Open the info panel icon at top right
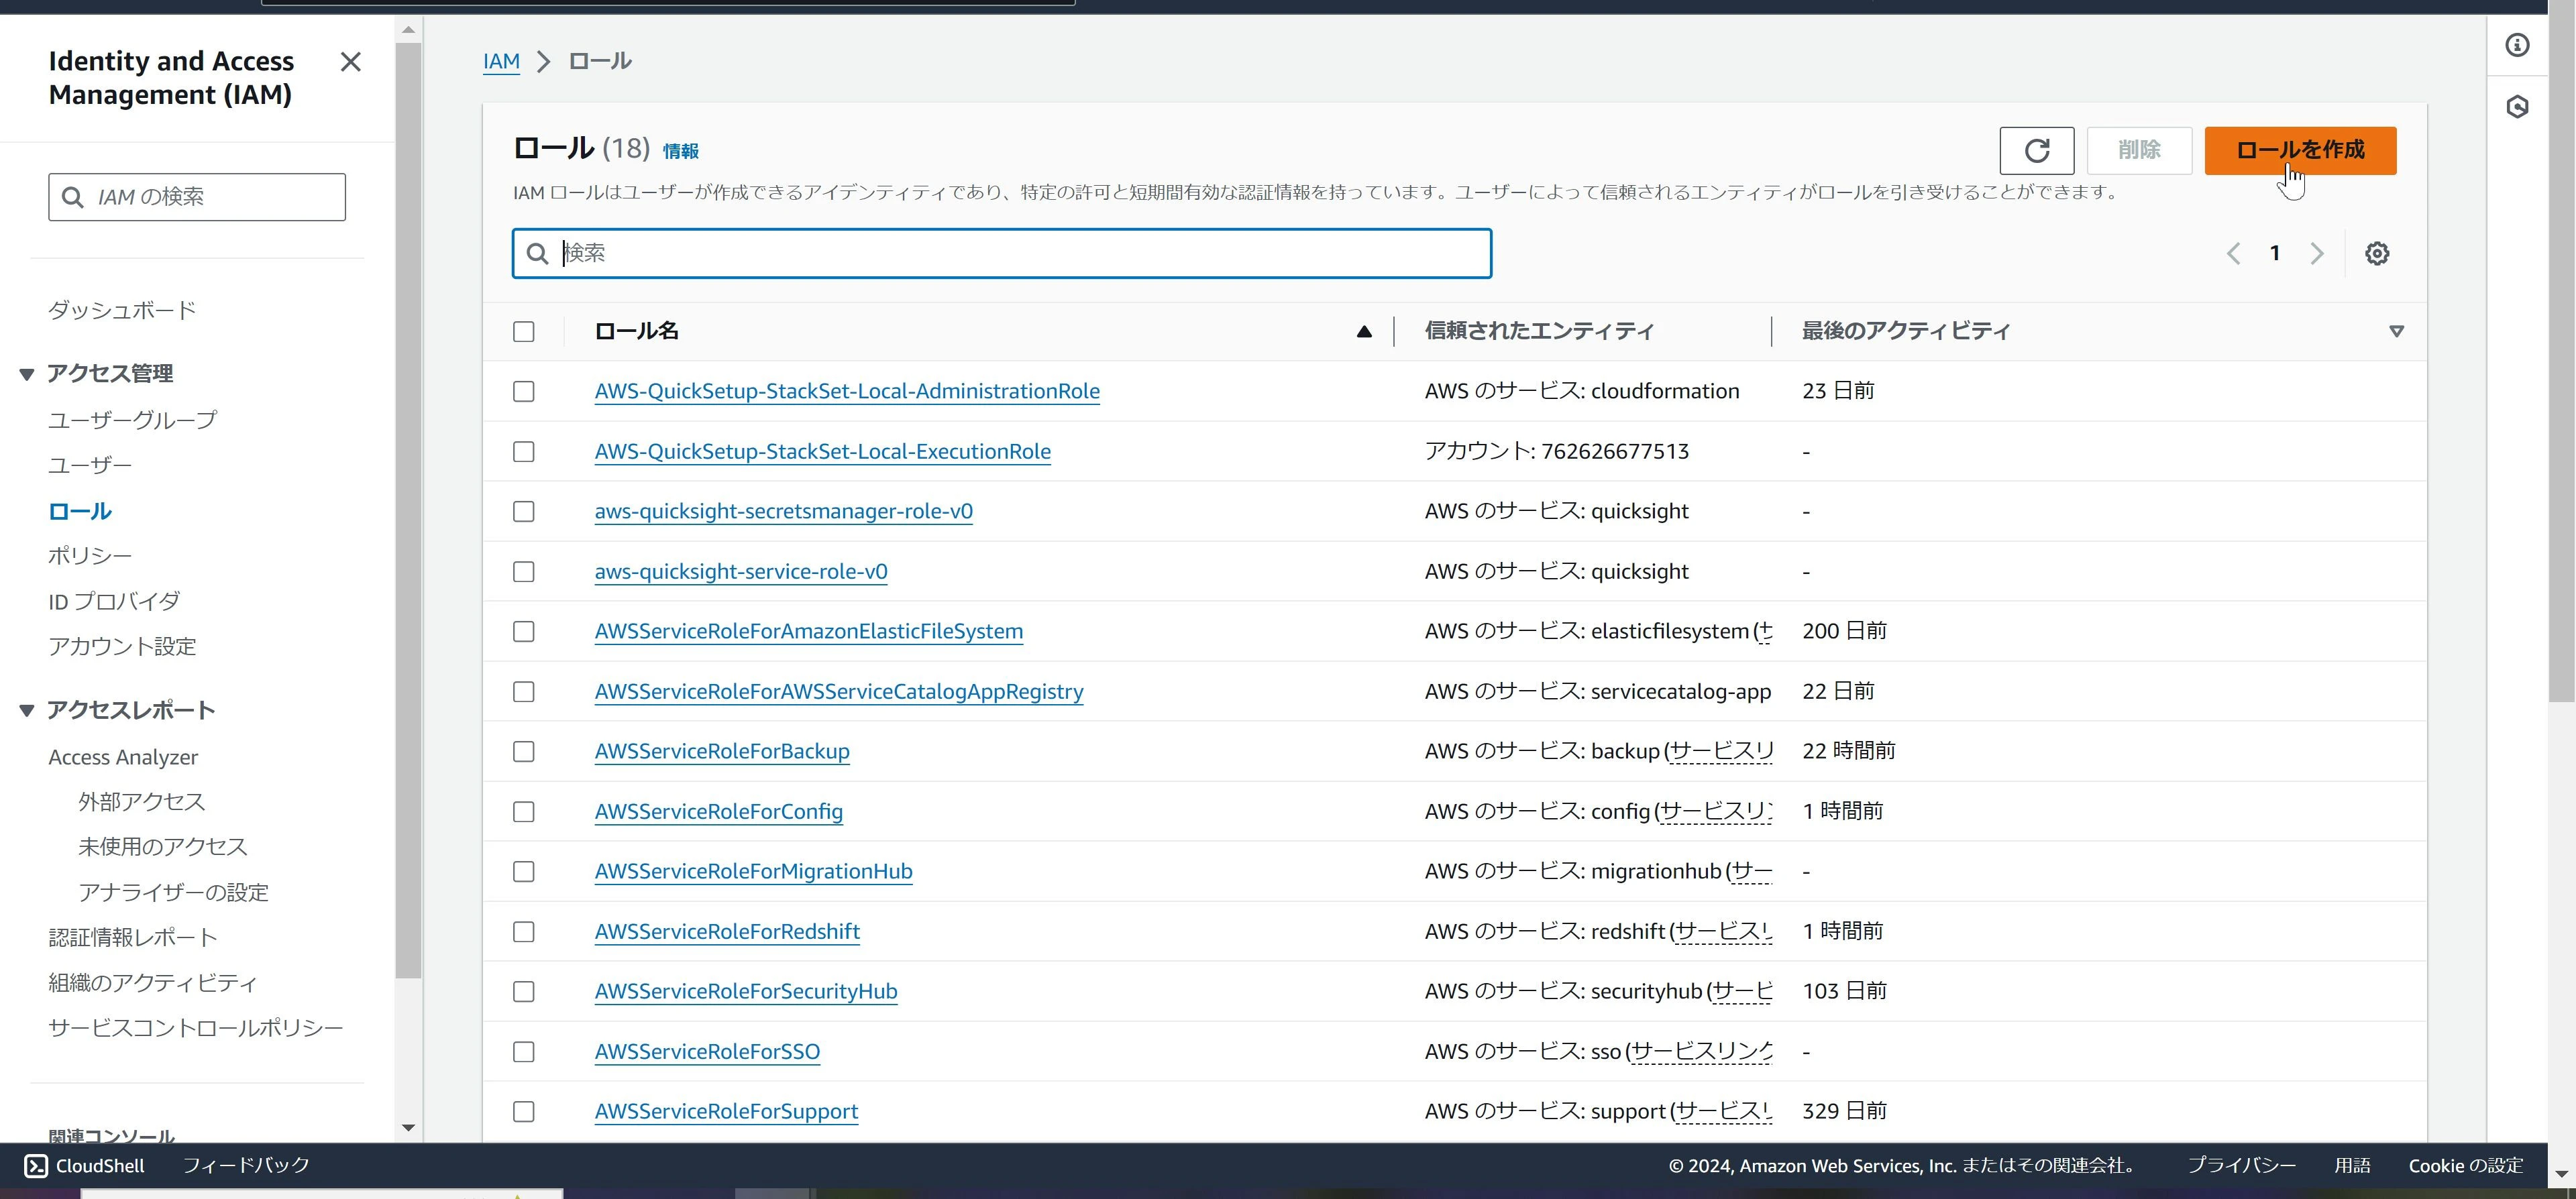 (x=2517, y=45)
